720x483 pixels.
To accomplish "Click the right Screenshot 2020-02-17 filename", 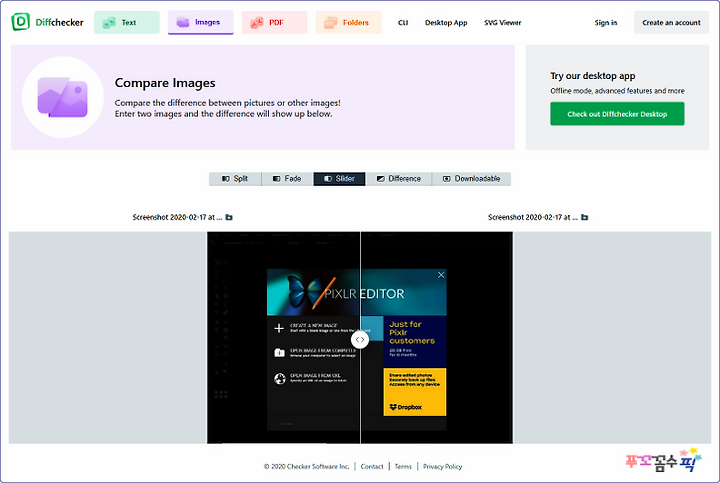I will [x=533, y=217].
